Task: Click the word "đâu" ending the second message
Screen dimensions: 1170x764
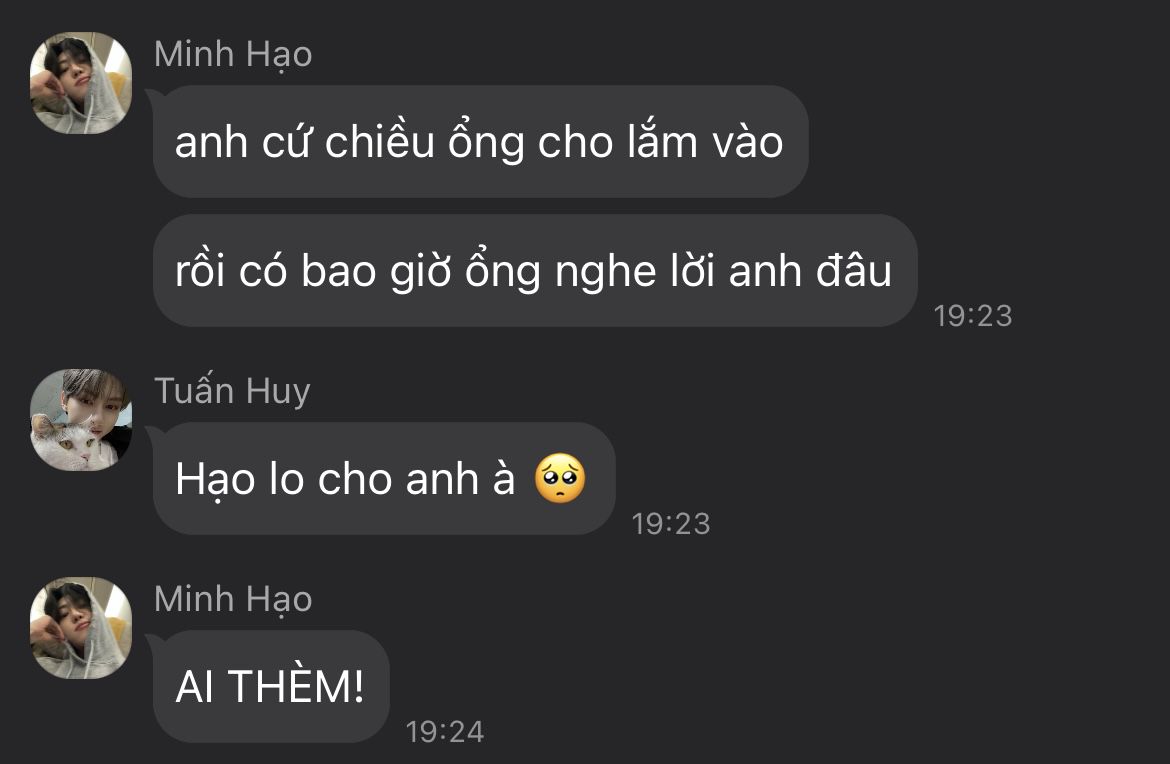Action: pyautogui.click(x=854, y=269)
